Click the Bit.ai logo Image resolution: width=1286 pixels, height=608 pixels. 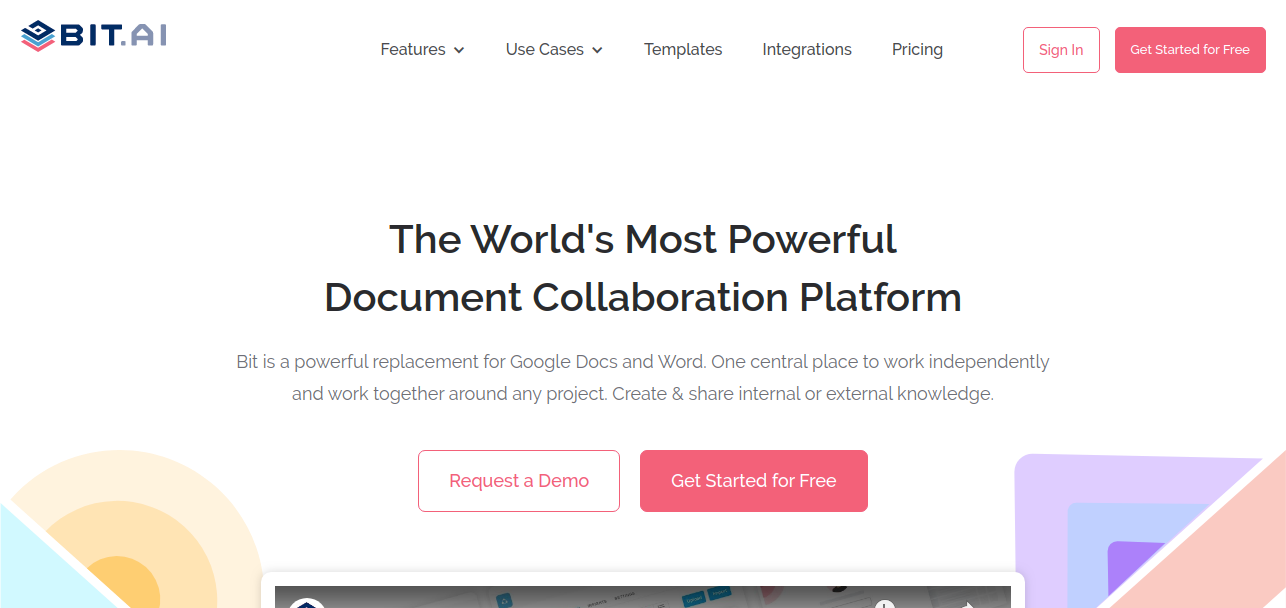[94, 36]
